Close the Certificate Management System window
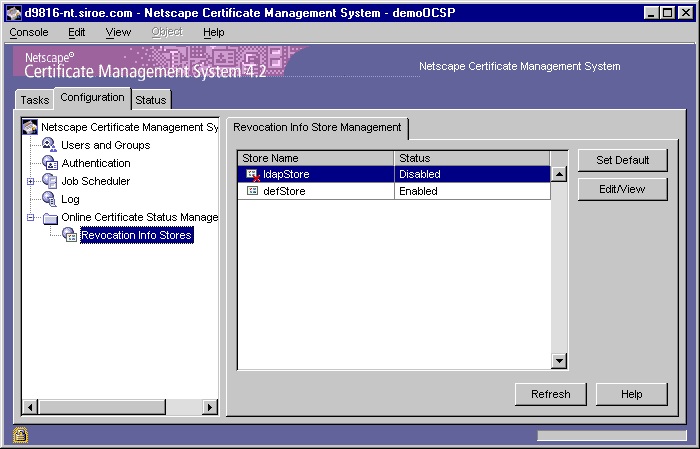 tap(685, 13)
